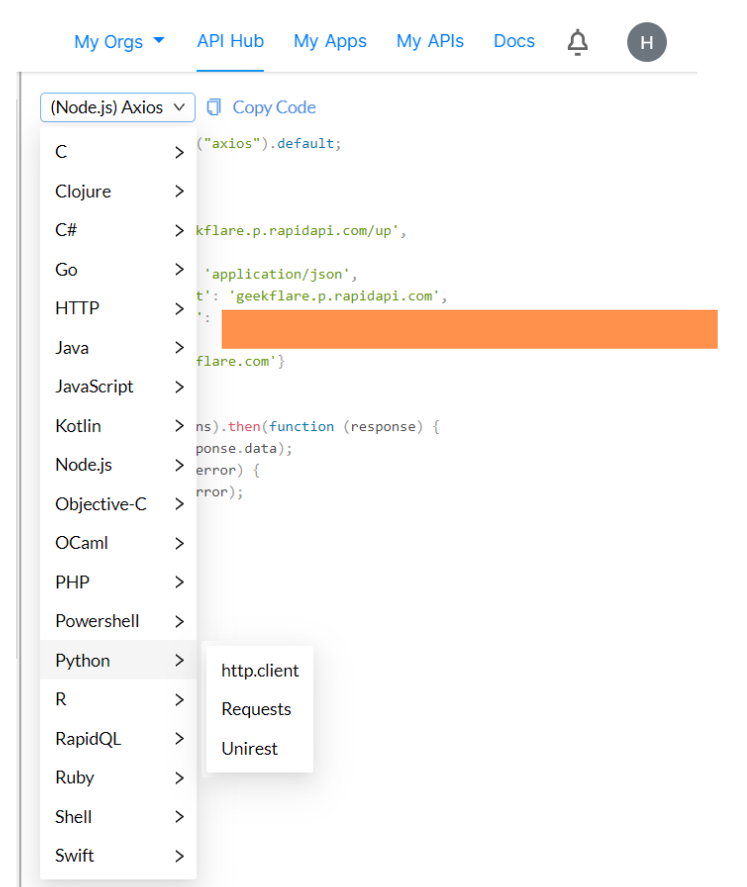Click the Copy Code link text
747x887 pixels.
274,107
